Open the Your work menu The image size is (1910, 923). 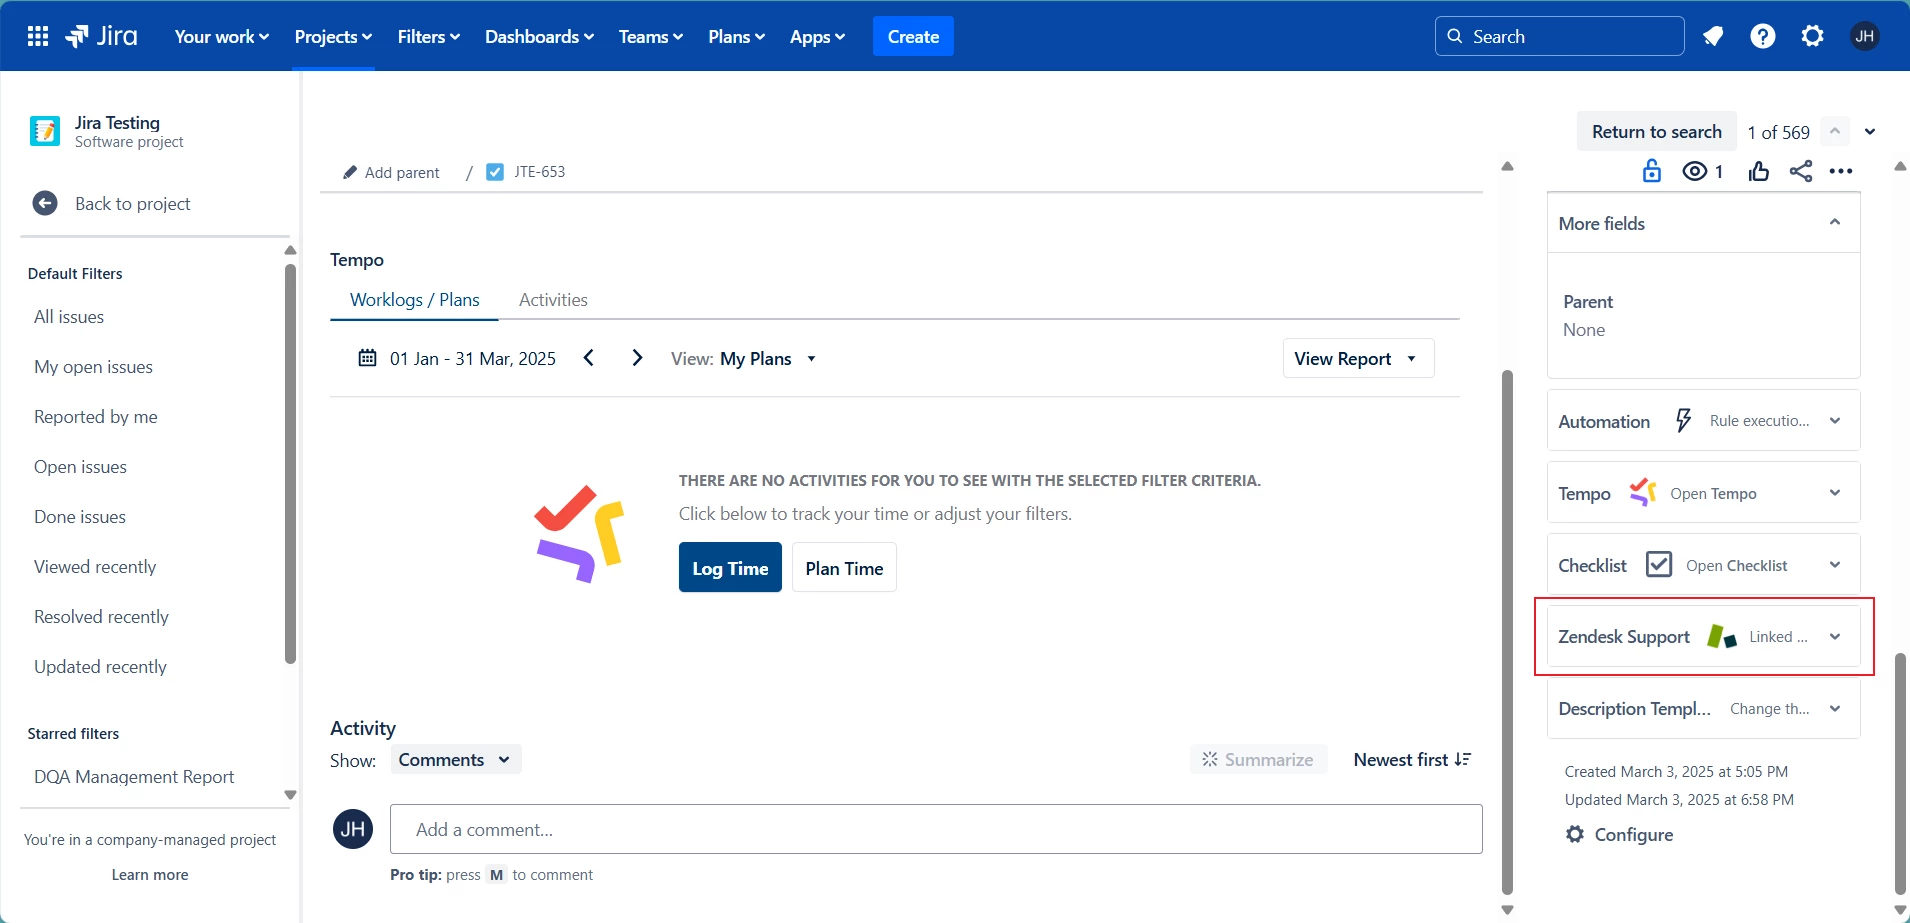221,36
